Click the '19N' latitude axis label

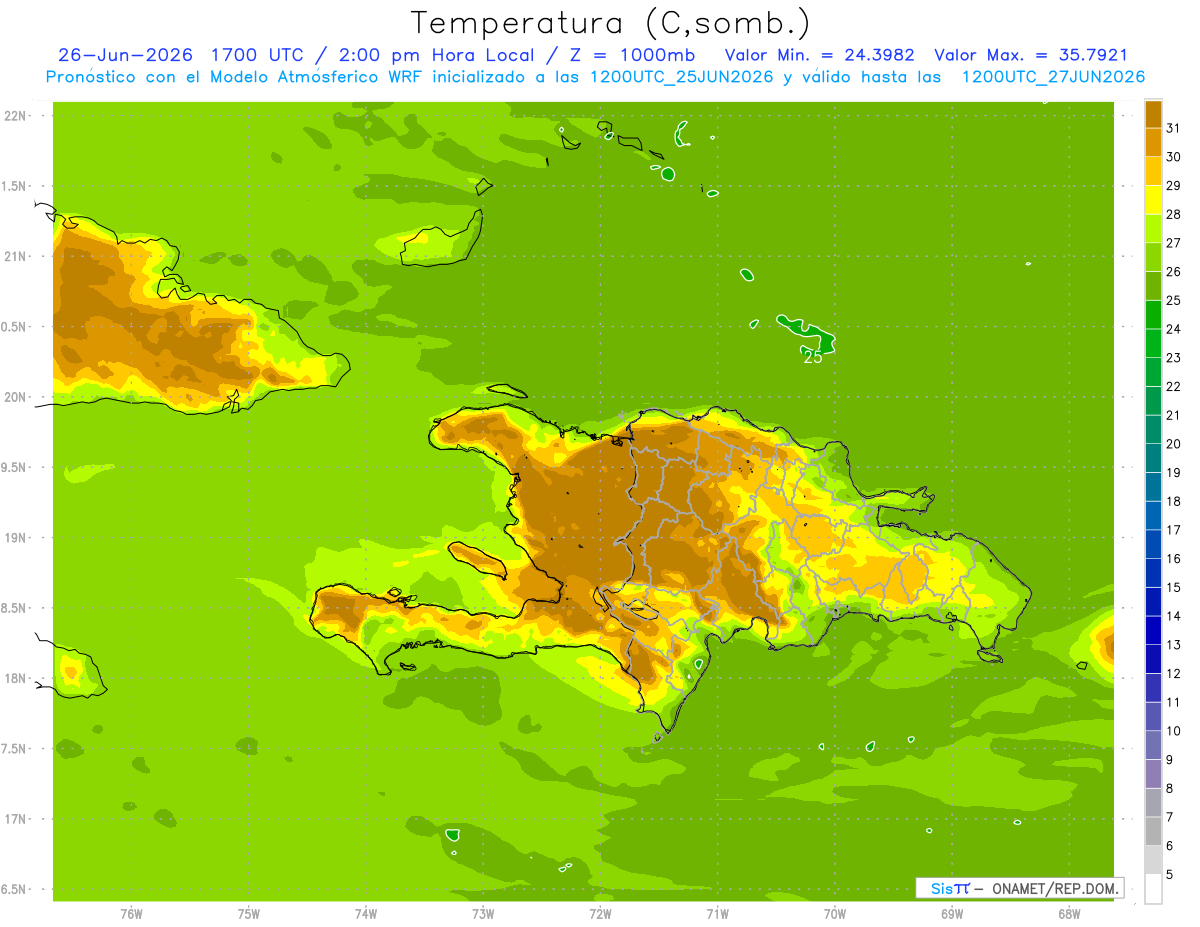pyautogui.click(x=16, y=537)
